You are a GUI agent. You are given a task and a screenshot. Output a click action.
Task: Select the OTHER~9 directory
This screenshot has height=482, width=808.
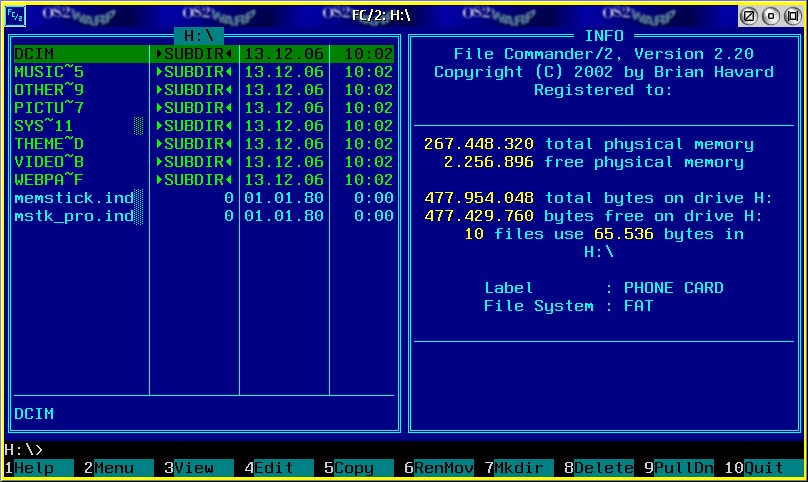(204, 90)
